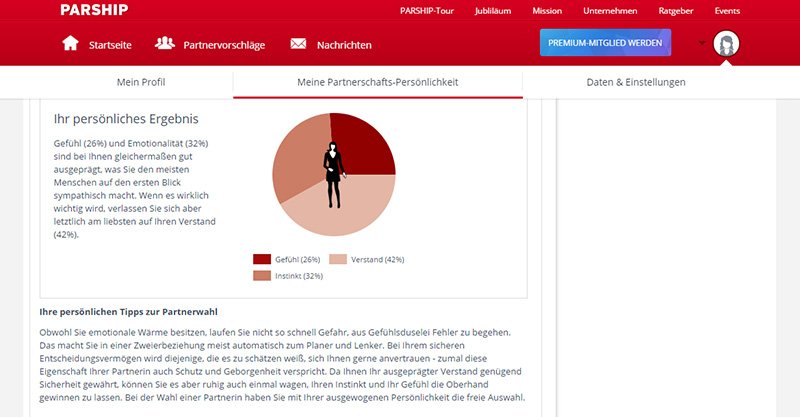The height and width of the screenshot is (417, 800).
Task: Click the PARSHIP logo
Action: point(94,10)
